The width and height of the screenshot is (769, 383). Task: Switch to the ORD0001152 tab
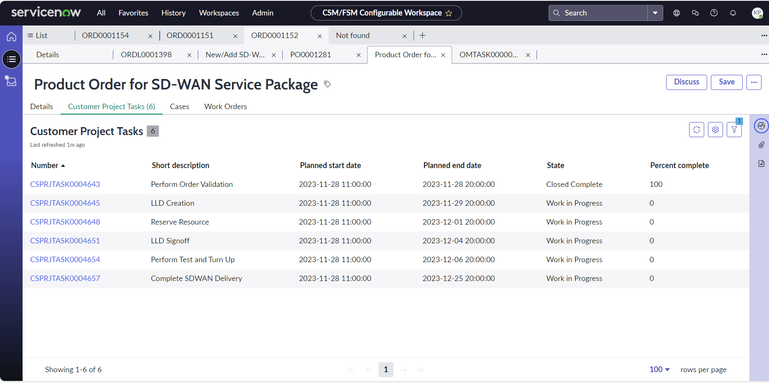click(275, 35)
